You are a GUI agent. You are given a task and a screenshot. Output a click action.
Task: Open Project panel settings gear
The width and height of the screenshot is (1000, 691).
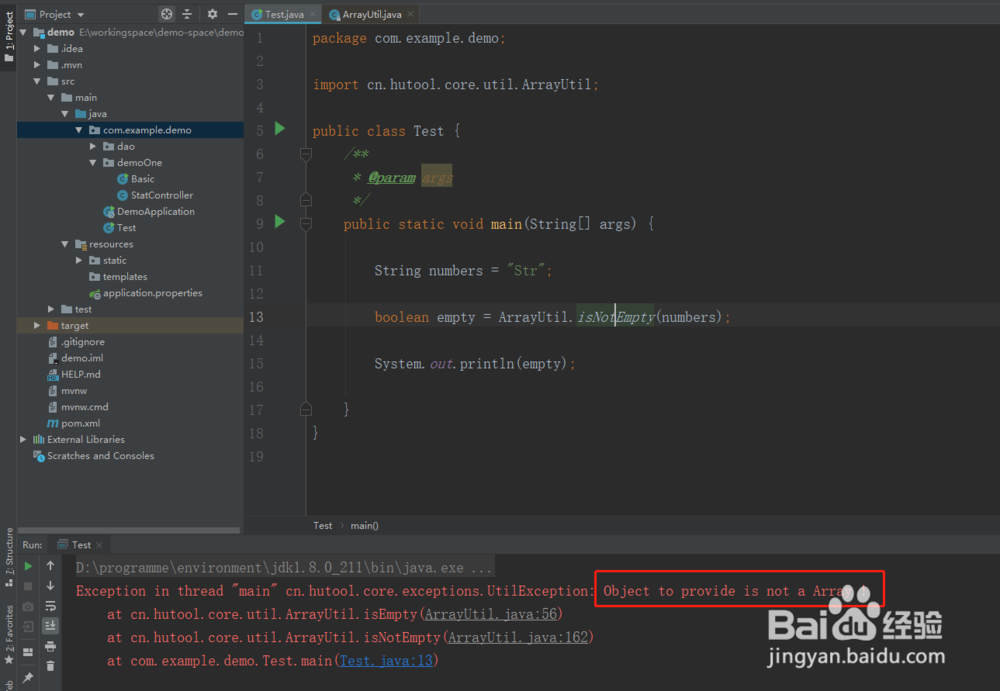click(212, 14)
